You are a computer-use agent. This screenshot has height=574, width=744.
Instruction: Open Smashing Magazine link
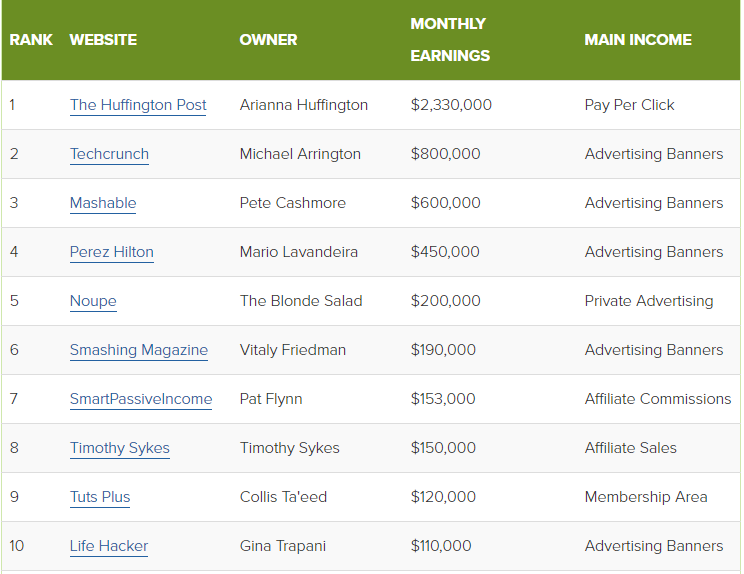[x=139, y=350]
